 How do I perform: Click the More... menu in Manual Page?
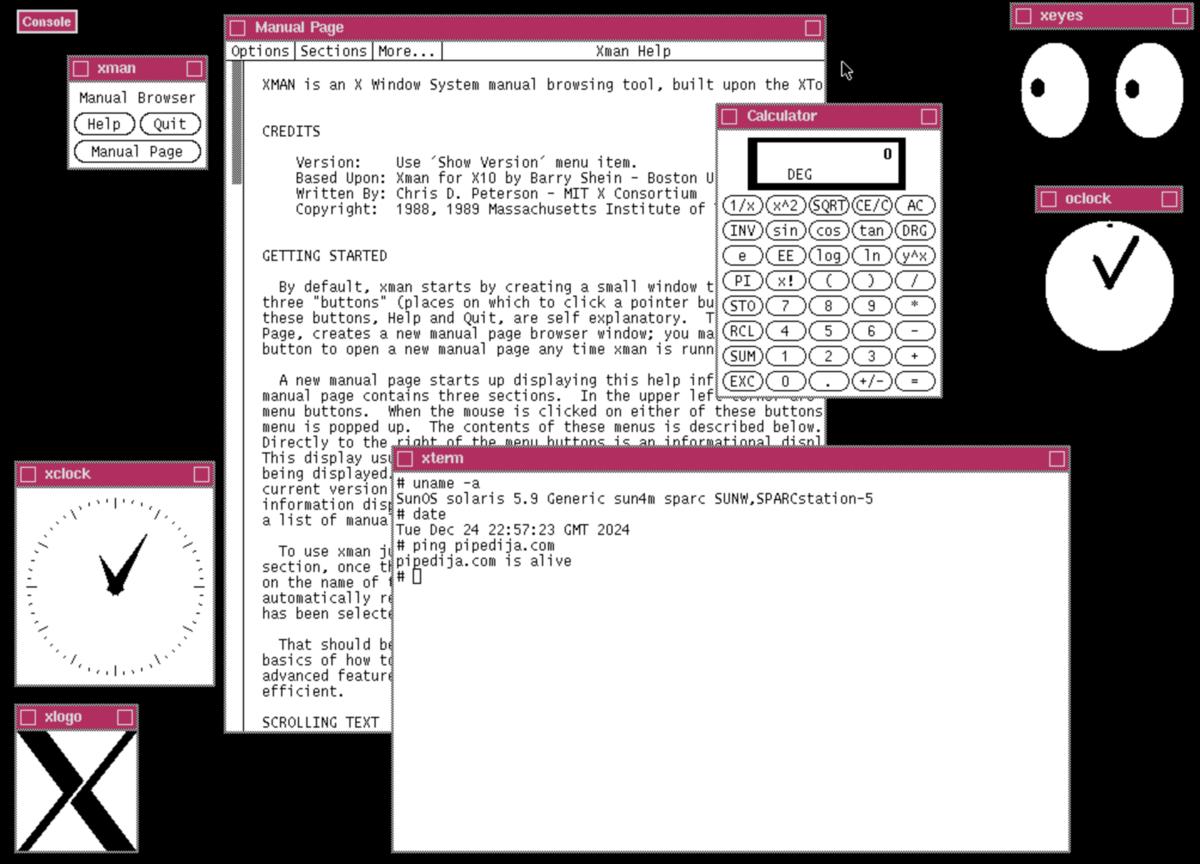(x=407, y=51)
